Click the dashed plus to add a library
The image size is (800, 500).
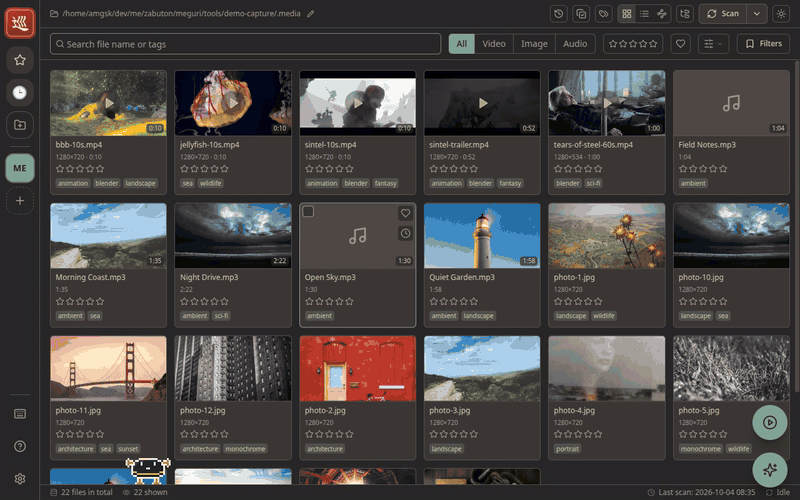(20, 201)
